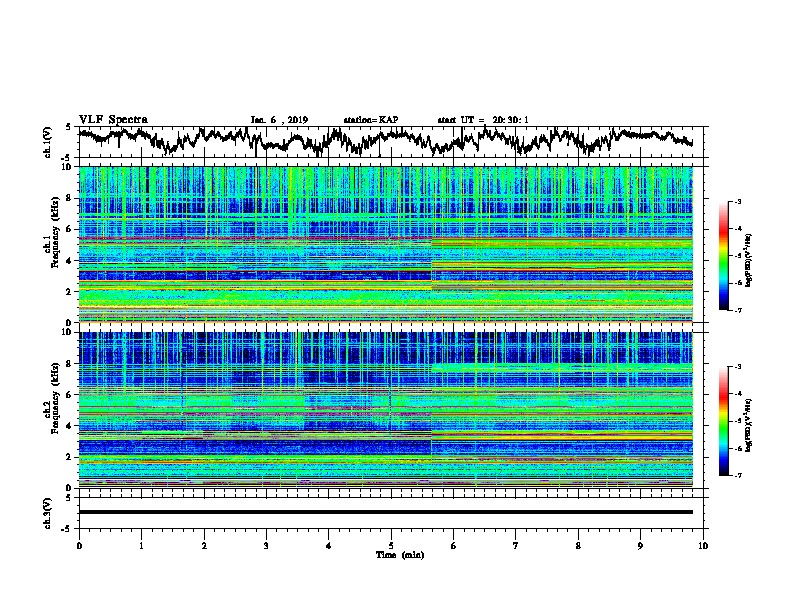Click the "10" kHz tick of ch.1 spectrogram

(x=68, y=167)
